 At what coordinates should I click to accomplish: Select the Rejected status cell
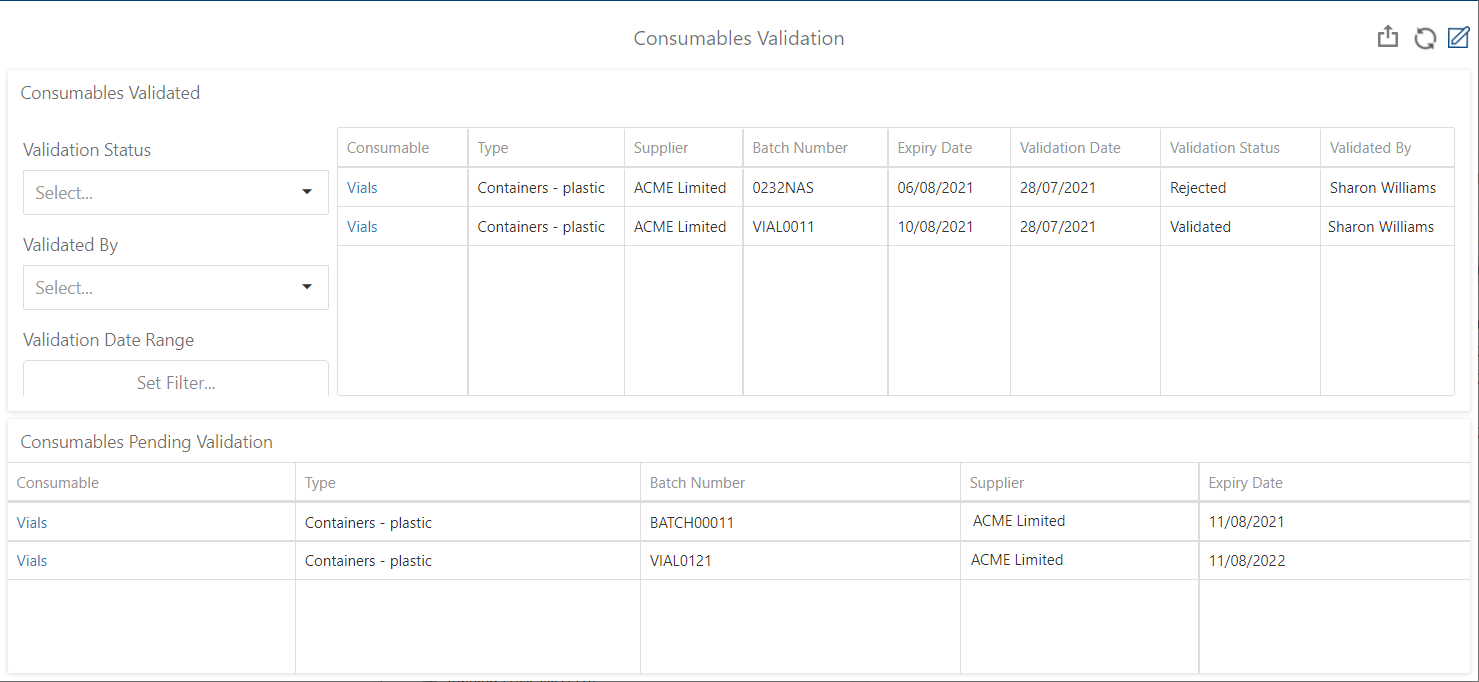(x=1198, y=187)
